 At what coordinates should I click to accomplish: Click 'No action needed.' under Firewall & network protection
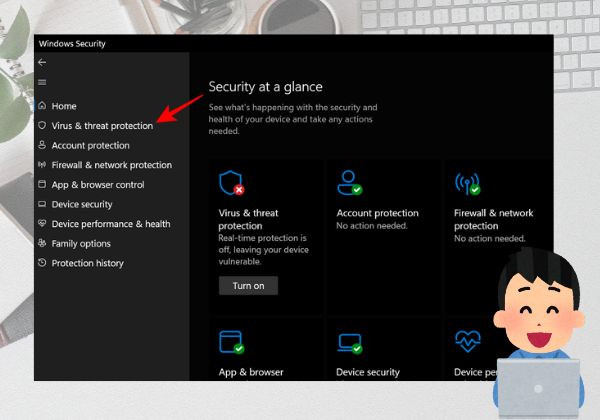pyautogui.click(x=489, y=239)
